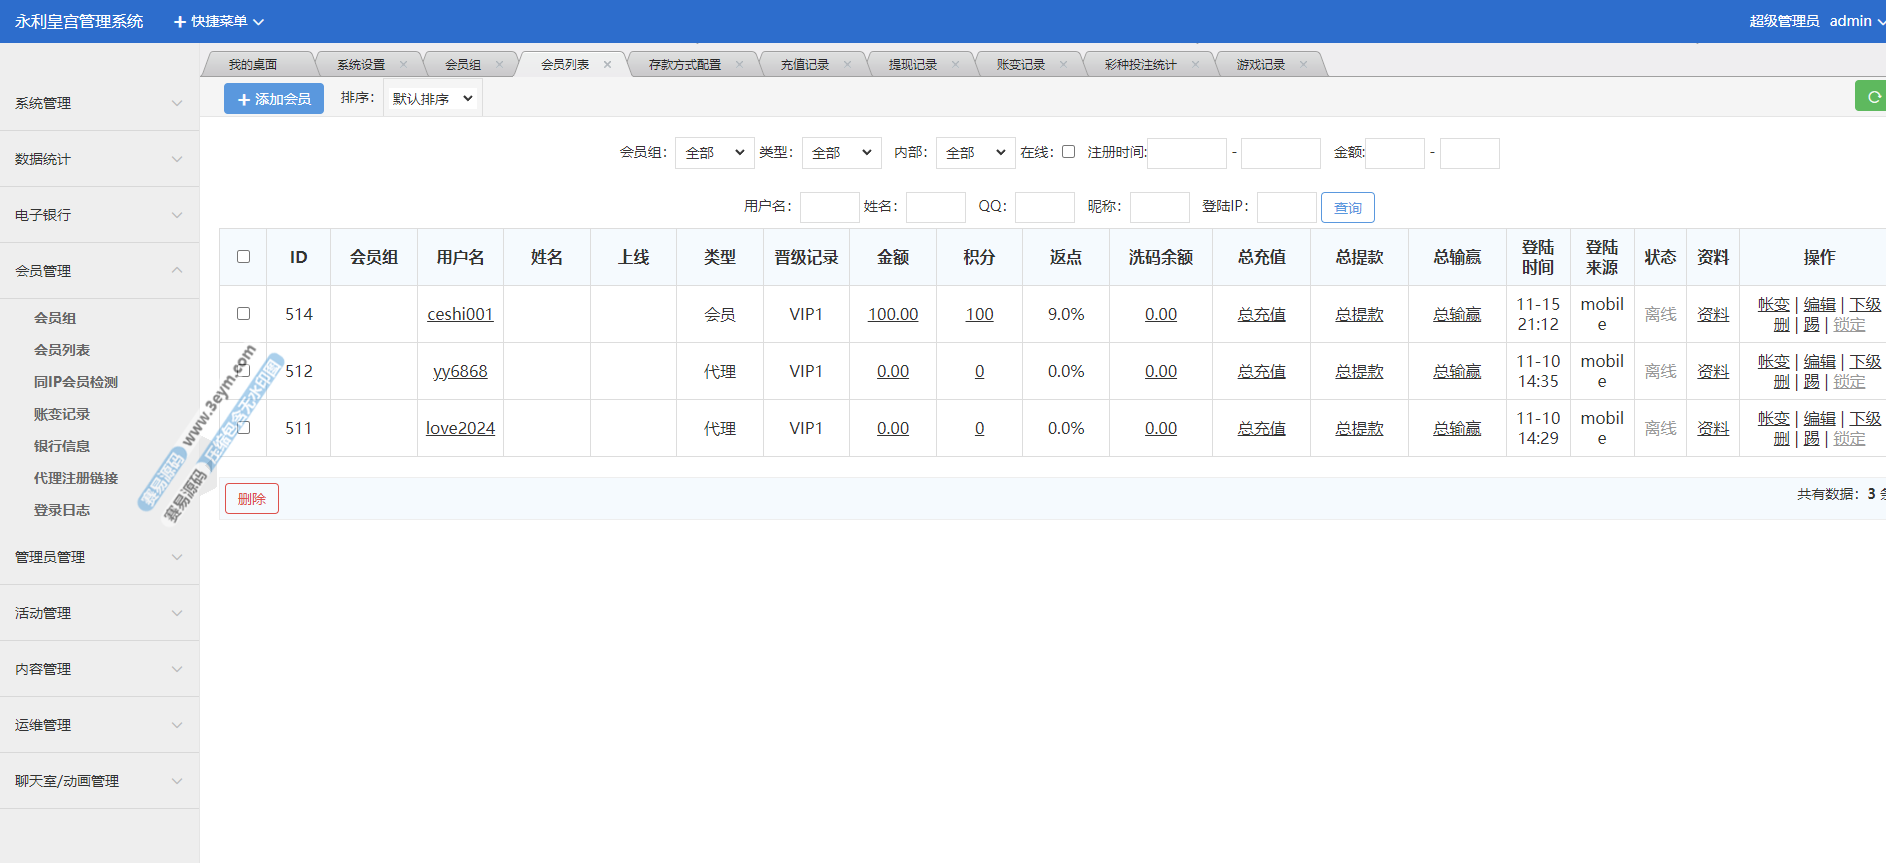Click the red 删除 button below table
This screenshot has height=863, width=1886.
(252, 499)
